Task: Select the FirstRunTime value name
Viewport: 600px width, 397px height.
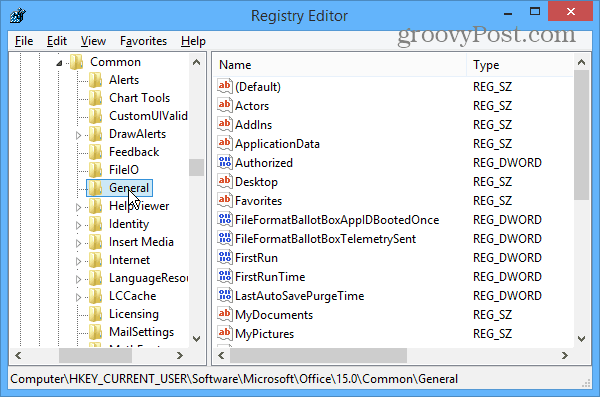Action: [x=270, y=277]
